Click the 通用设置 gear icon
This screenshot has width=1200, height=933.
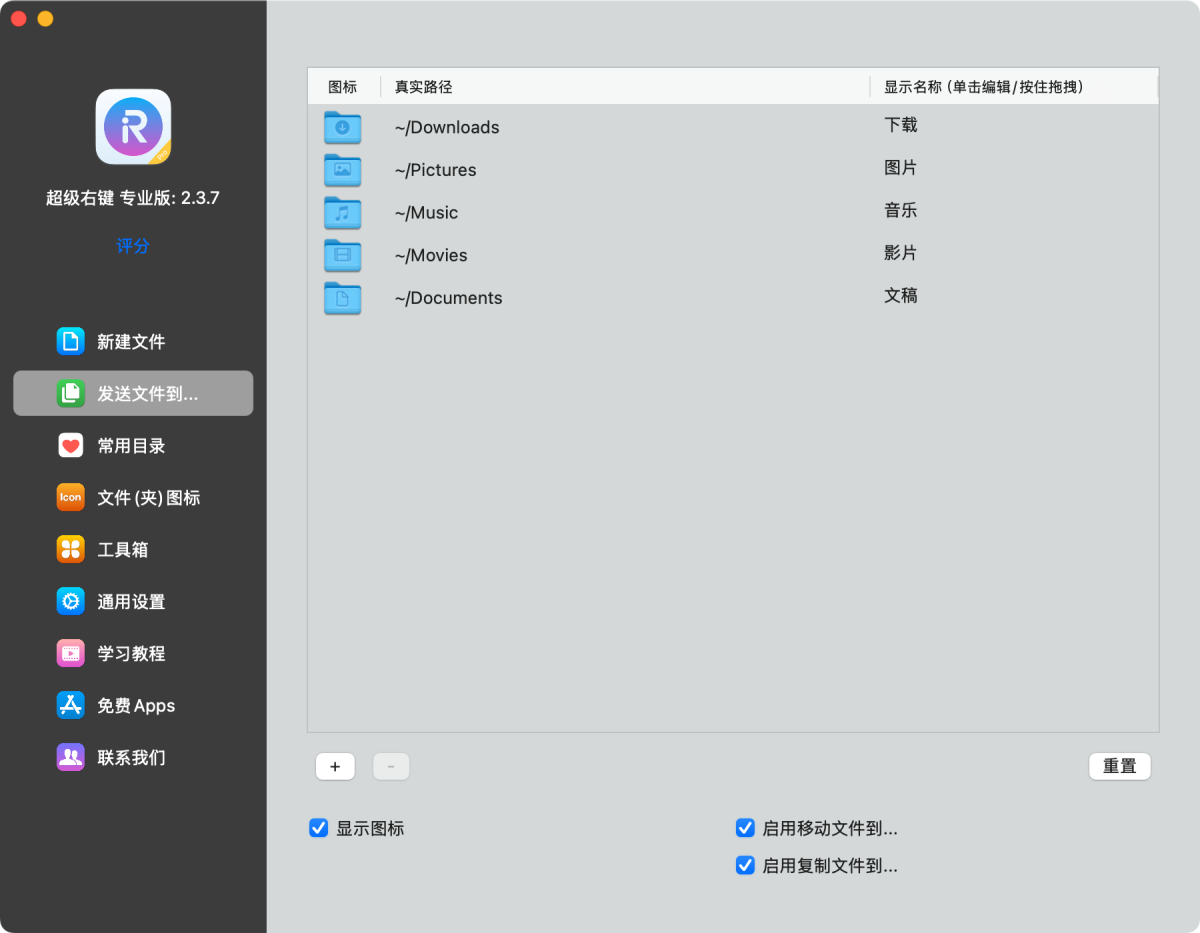pos(70,601)
